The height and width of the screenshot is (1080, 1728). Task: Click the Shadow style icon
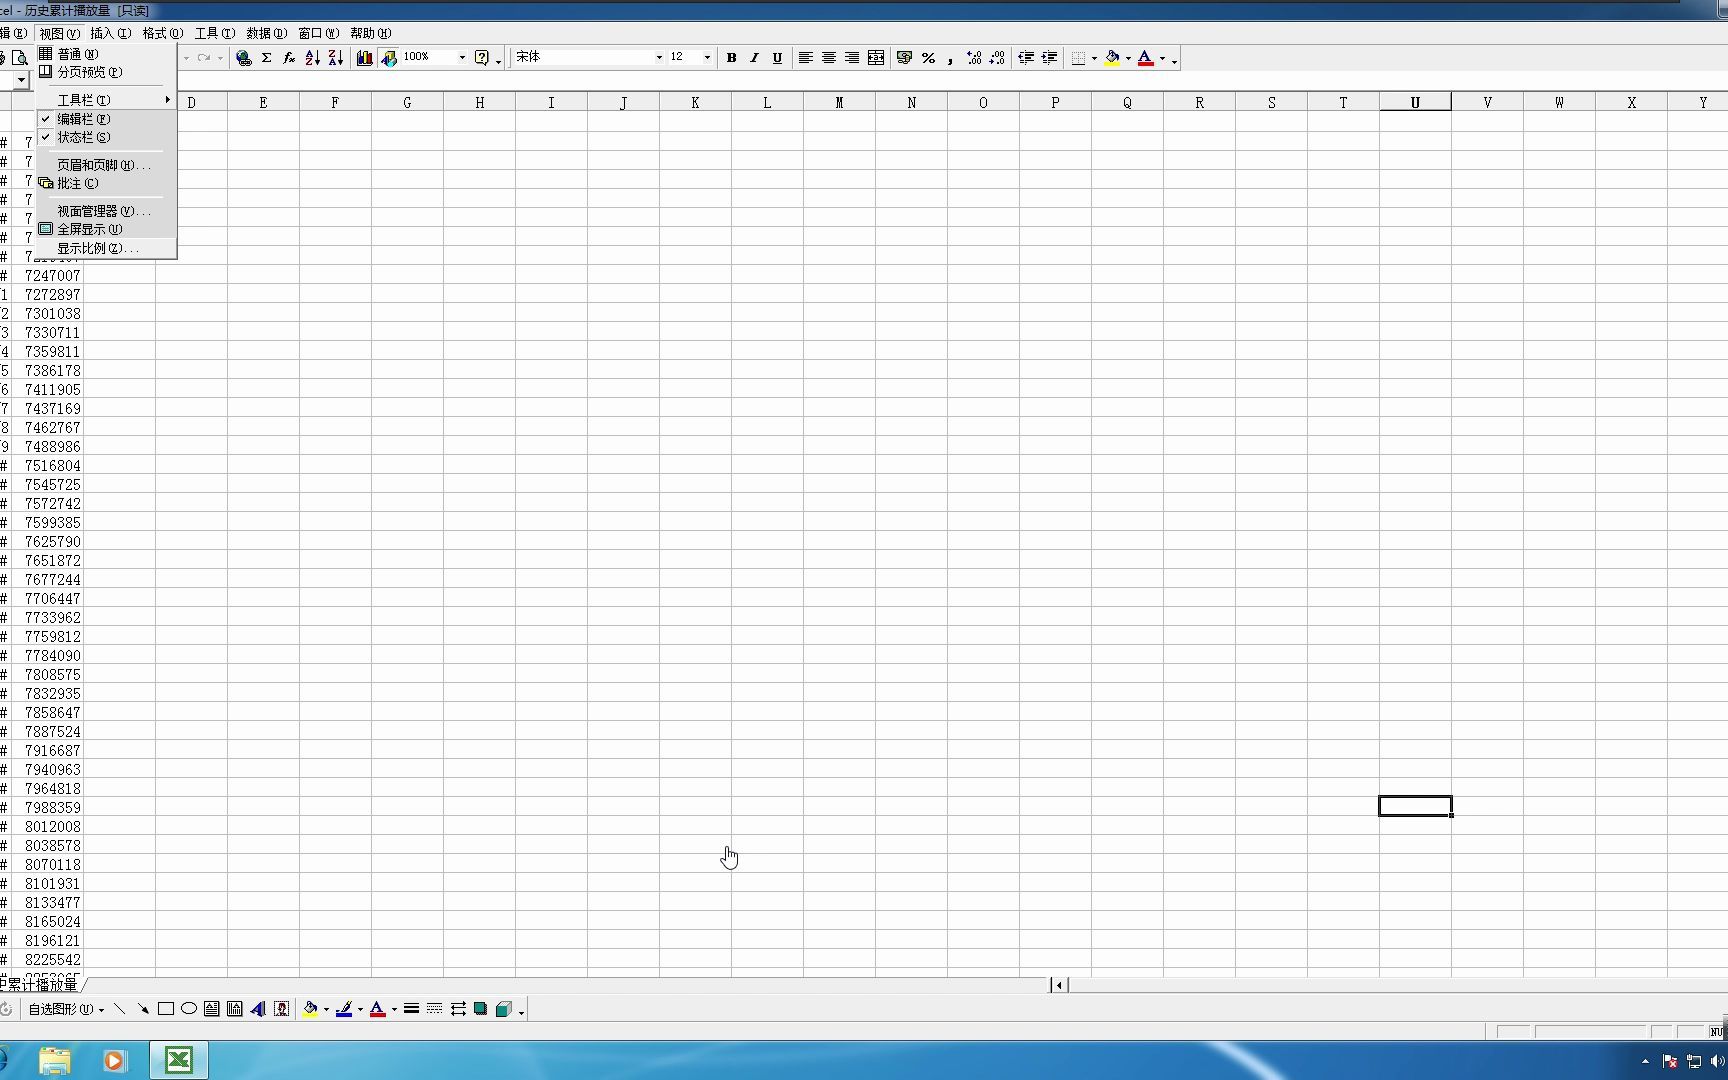tap(481, 1009)
